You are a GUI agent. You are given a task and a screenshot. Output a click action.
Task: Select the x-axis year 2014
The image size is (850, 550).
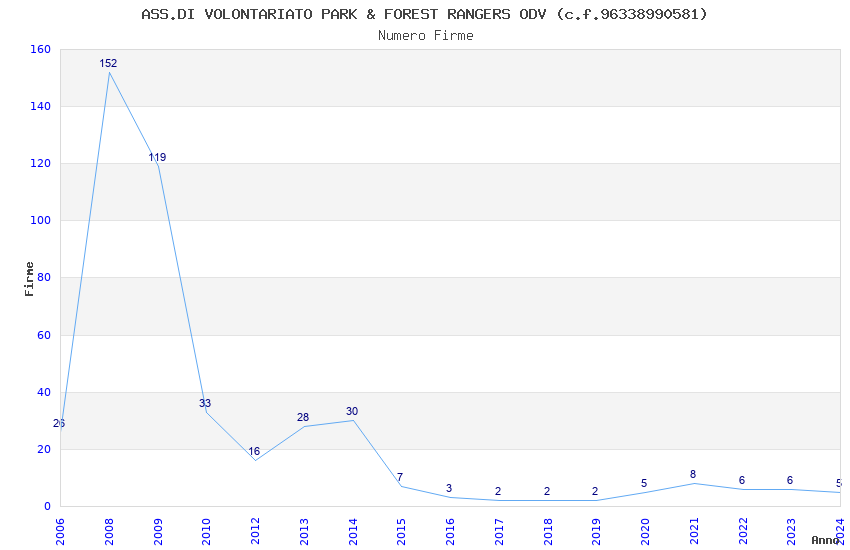point(353,532)
